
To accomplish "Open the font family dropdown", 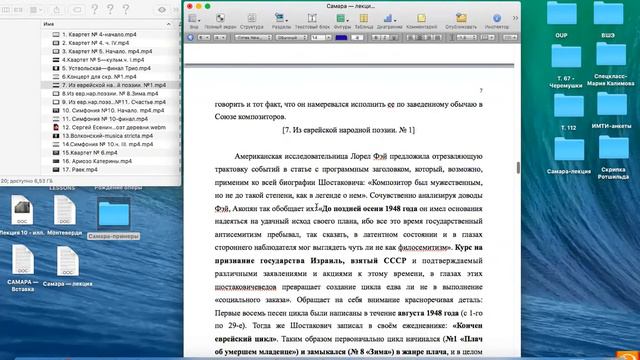I will tap(253, 38).
